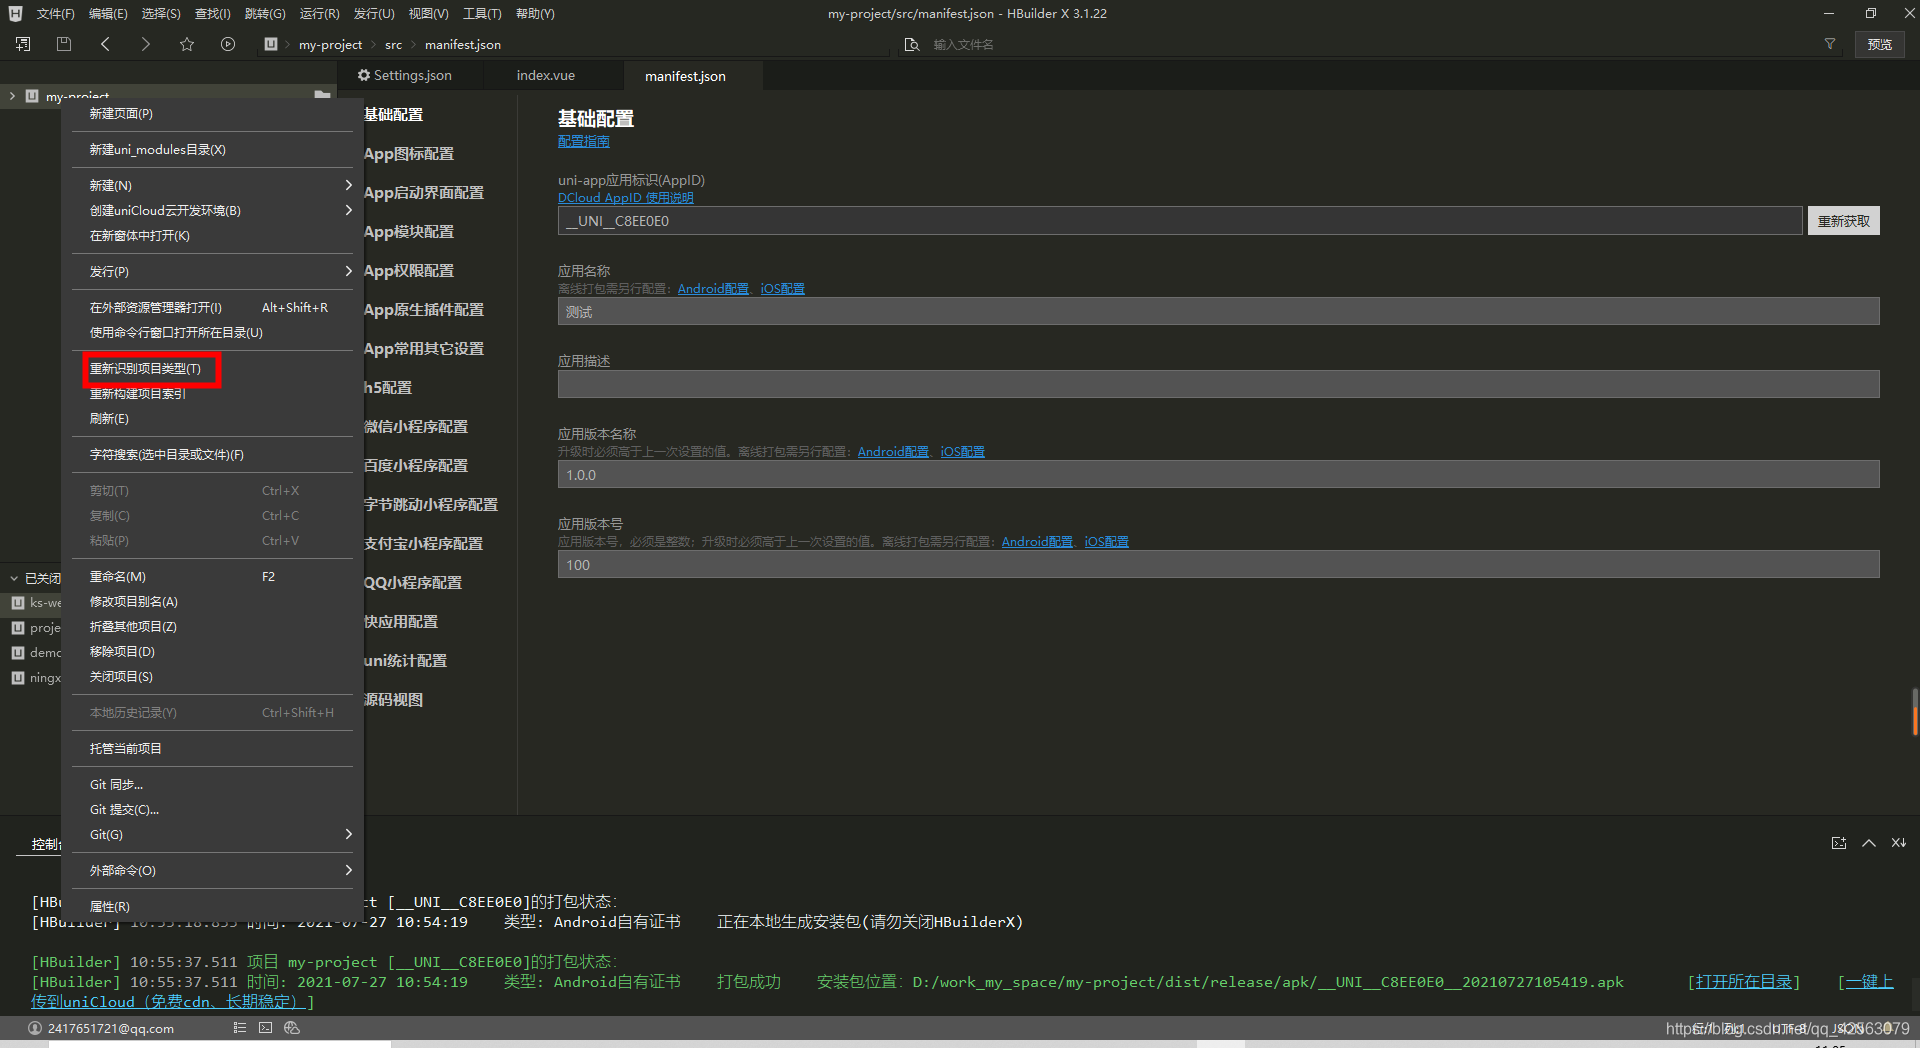Expand 创建uniCloud云开发环境 submenu
This screenshot has width=1920, height=1048.
click(348, 210)
